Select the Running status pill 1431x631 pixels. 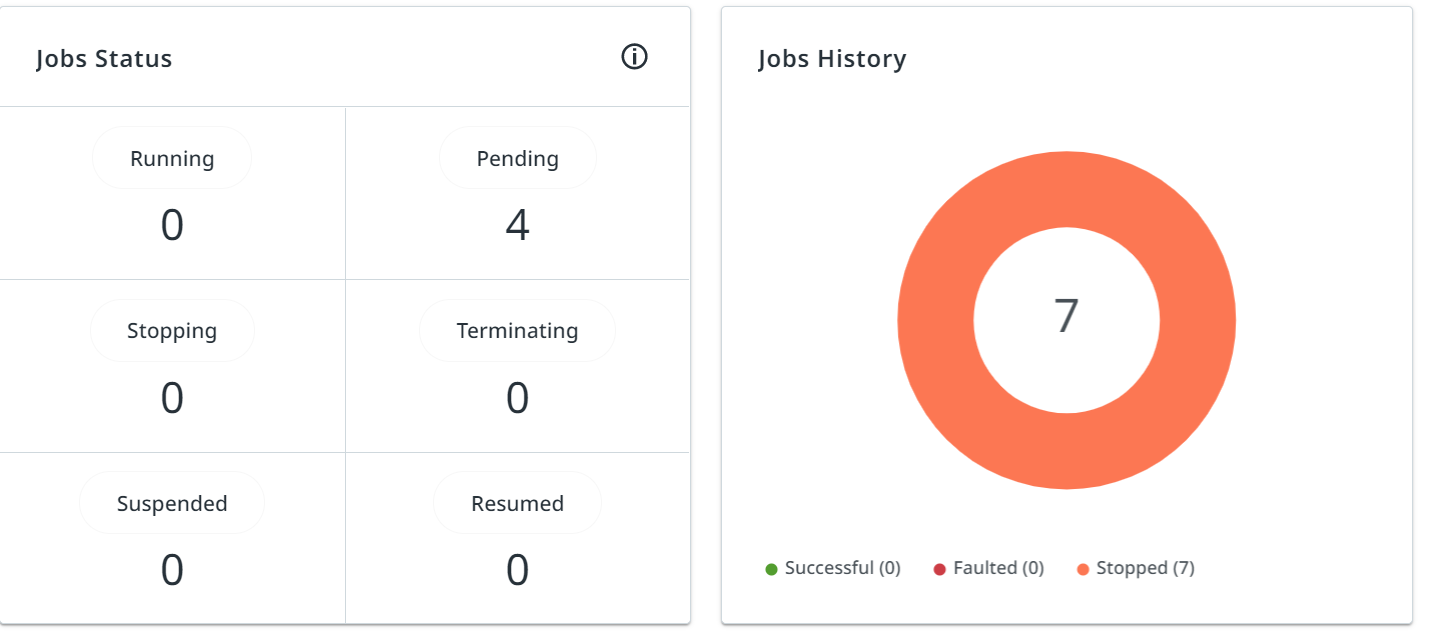(x=172, y=159)
